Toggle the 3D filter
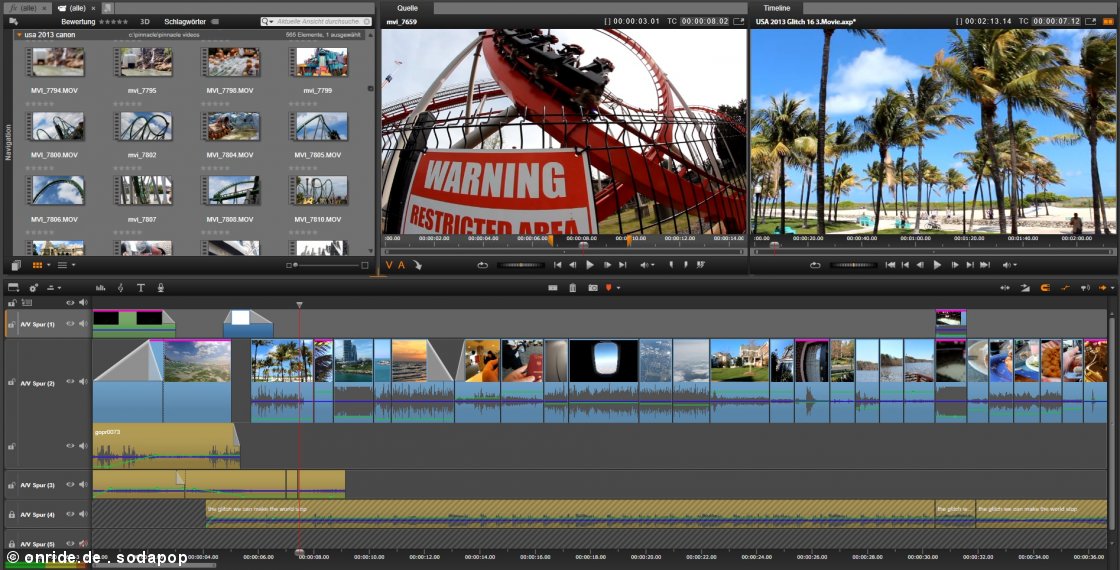1120x570 pixels. click(145, 21)
